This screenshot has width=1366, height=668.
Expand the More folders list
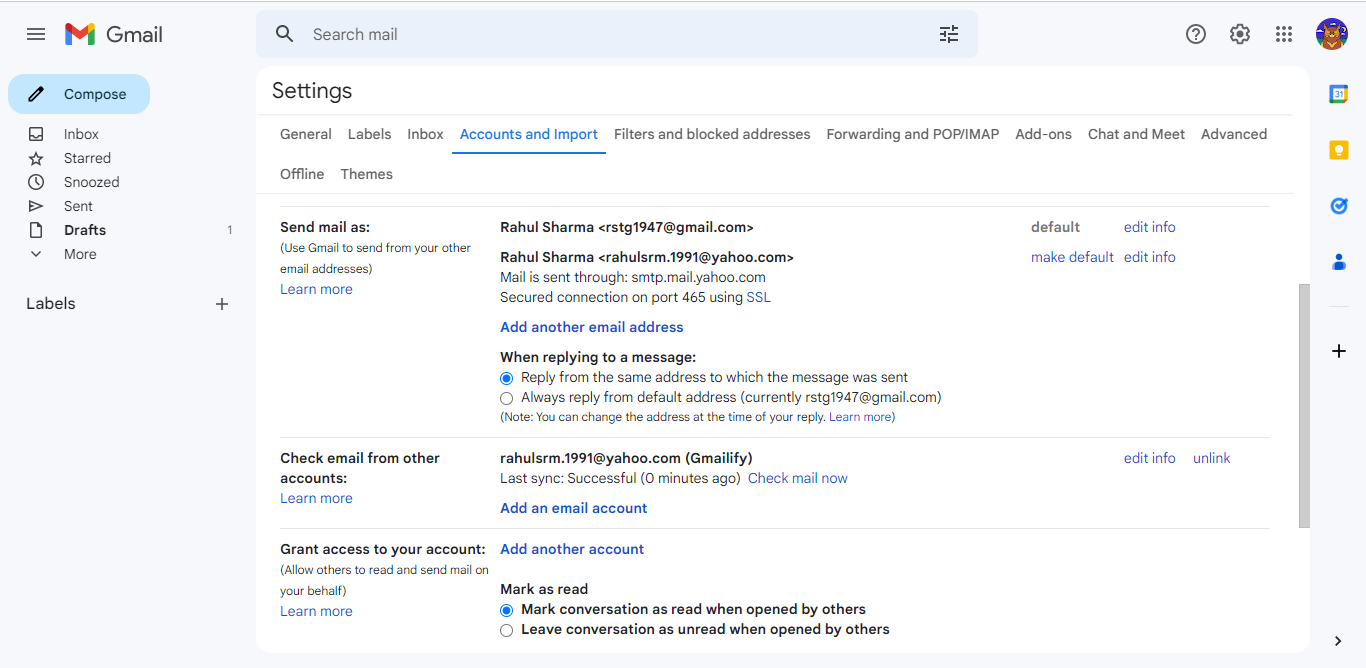pyautogui.click(x=80, y=254)
